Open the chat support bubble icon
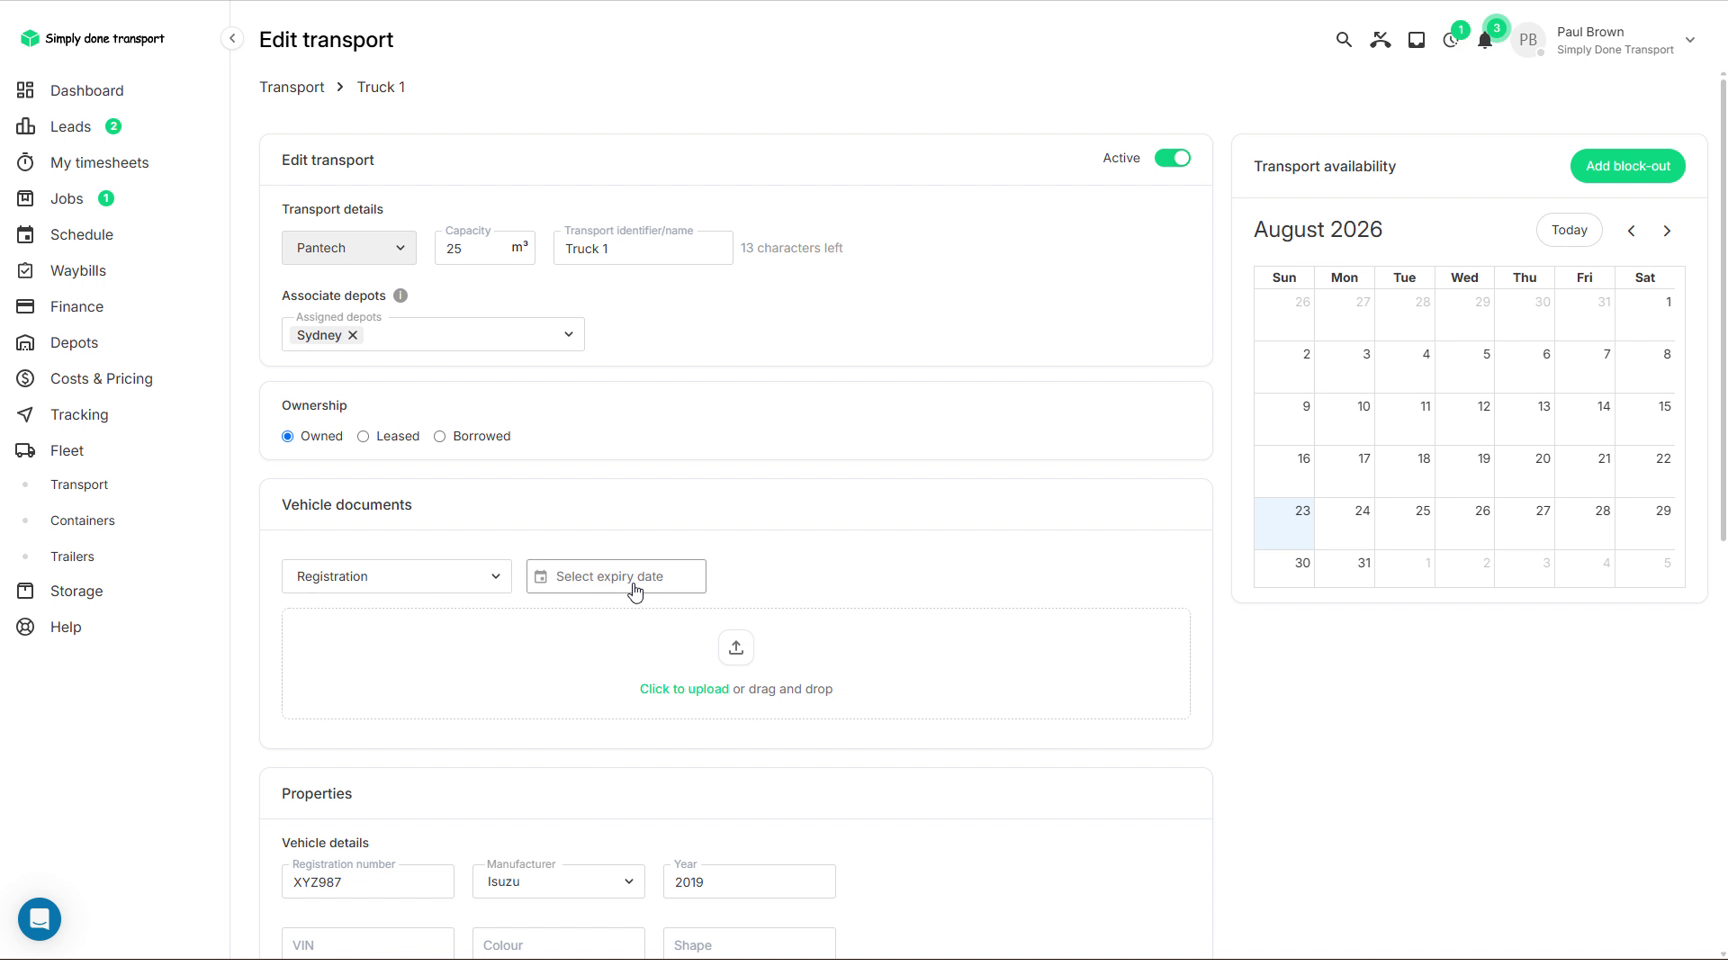1728x960 pixels. 40,918
